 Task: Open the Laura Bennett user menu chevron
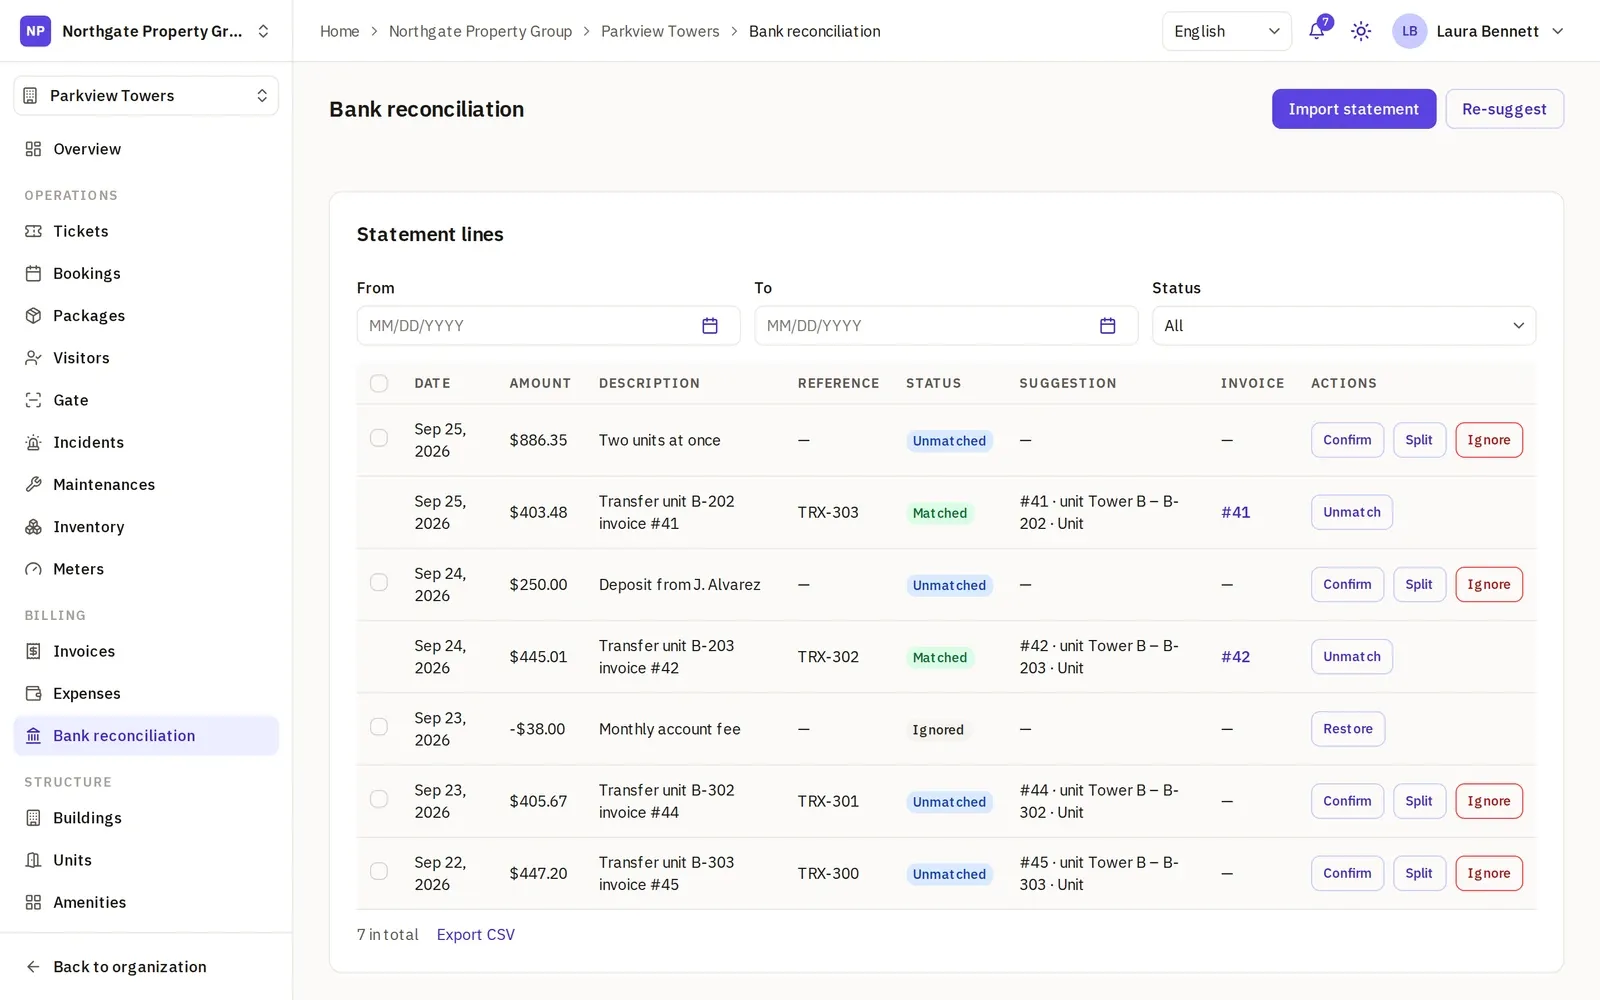[1557, 31]
